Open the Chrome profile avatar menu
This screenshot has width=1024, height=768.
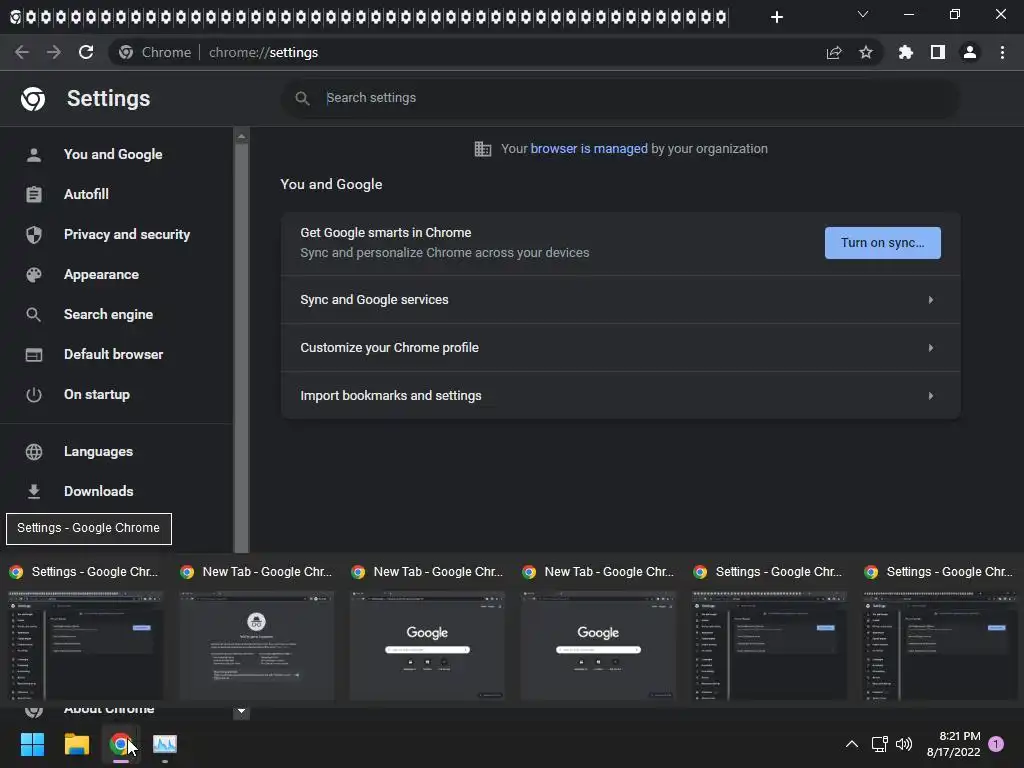pyautogui.click(x=970, y=52)
